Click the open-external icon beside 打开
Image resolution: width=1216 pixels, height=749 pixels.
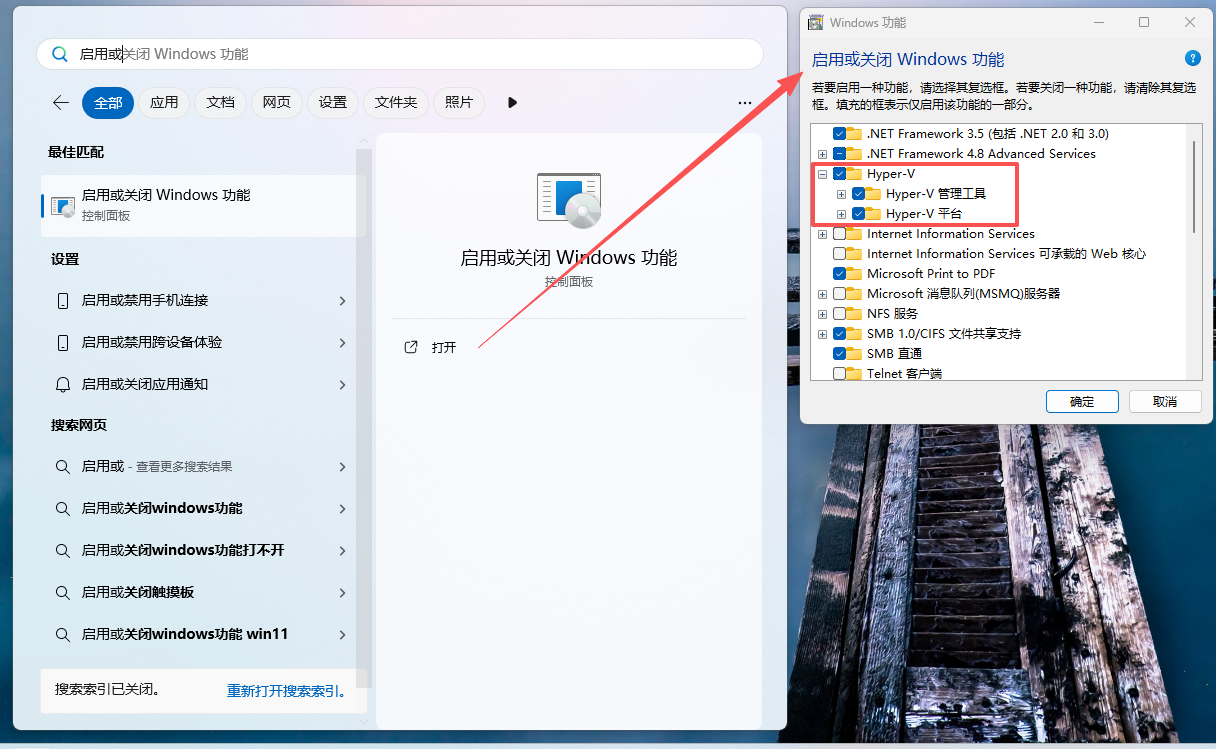tap(410, 347)
